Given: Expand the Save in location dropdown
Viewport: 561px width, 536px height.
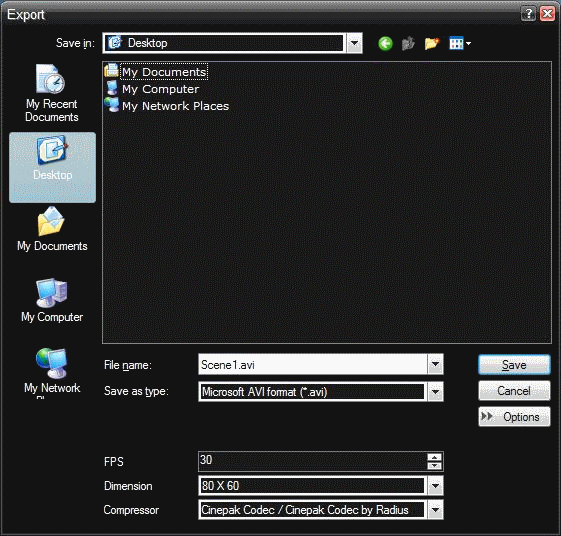Looking at the screenshot, I should click(354, 43).
